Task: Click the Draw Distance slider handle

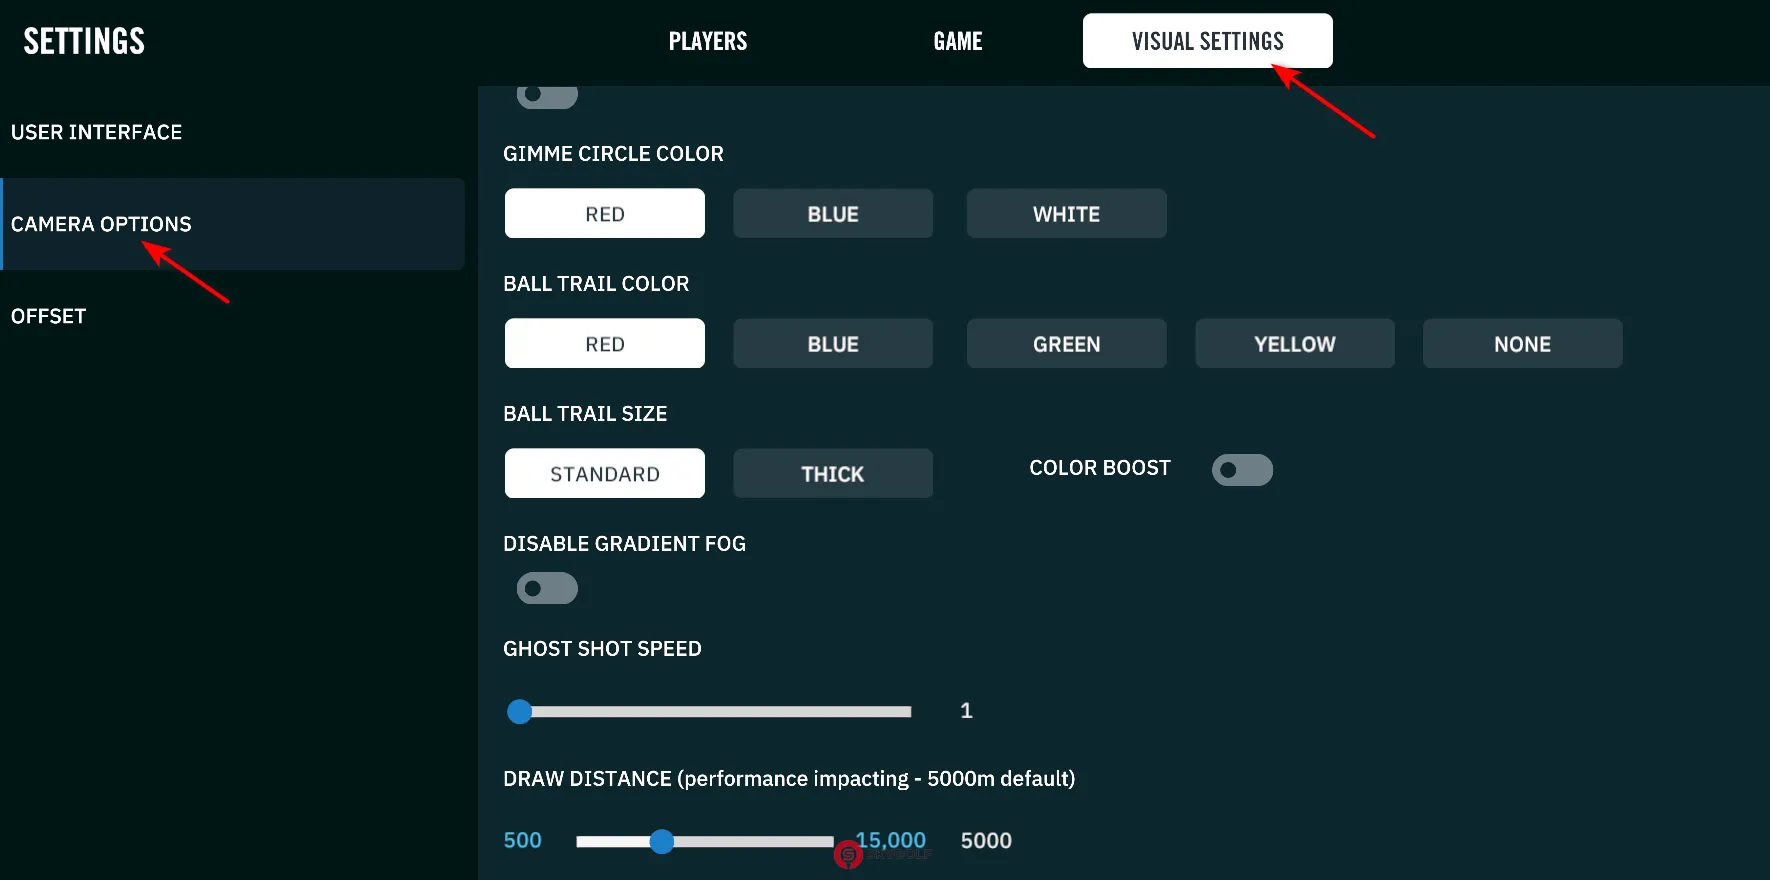Action: [x=661, y=842]
